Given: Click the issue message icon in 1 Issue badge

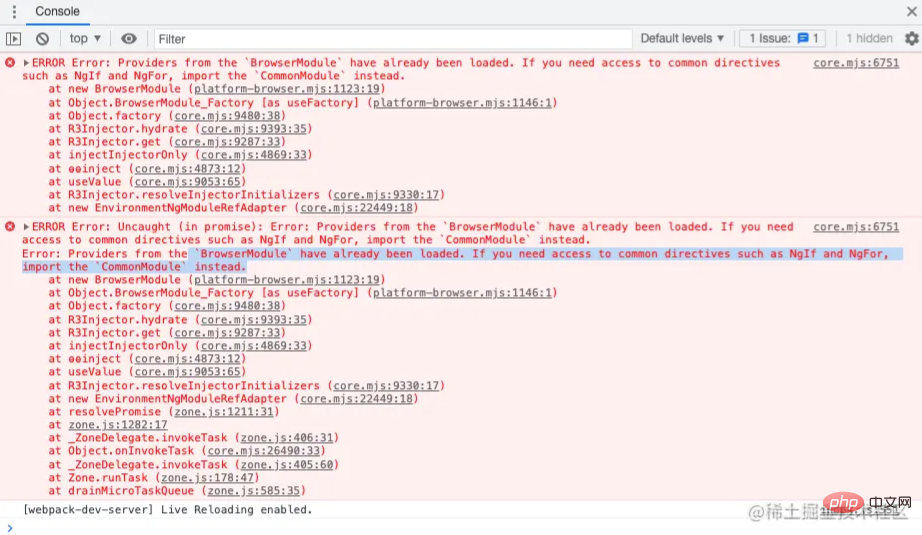Looking at the screenshot, I should point(802,39).
